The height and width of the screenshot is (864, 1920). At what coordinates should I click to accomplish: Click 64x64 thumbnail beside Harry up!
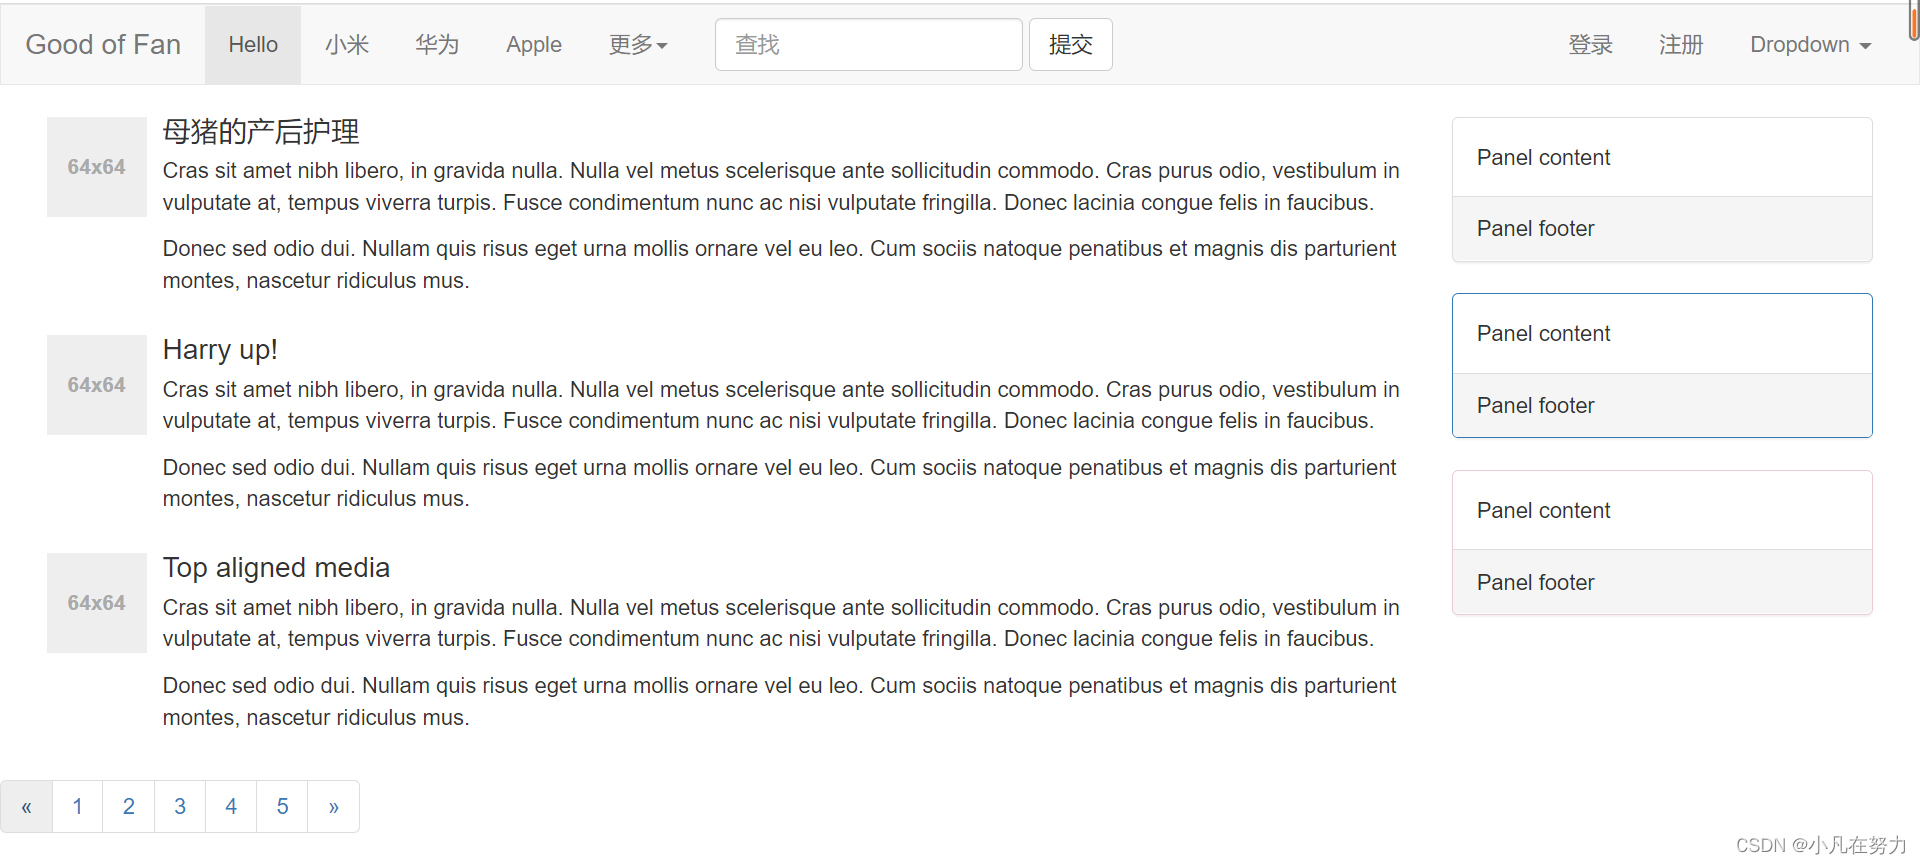pyautogui.click(x=97, y=385)
